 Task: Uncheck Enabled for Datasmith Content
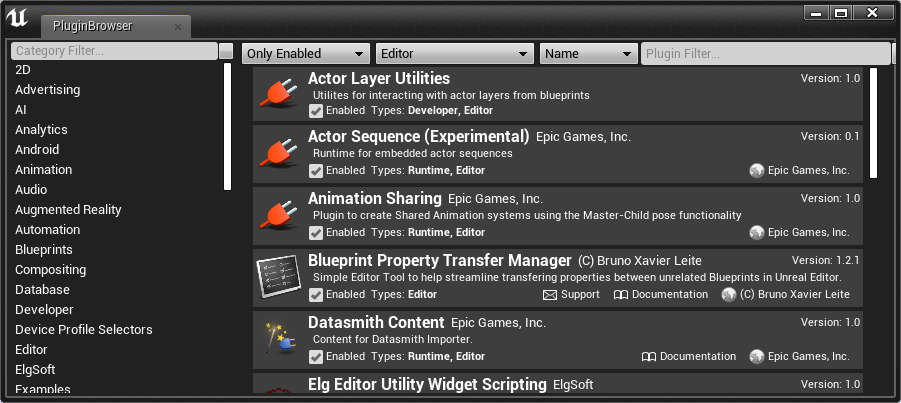coord(315,357)
